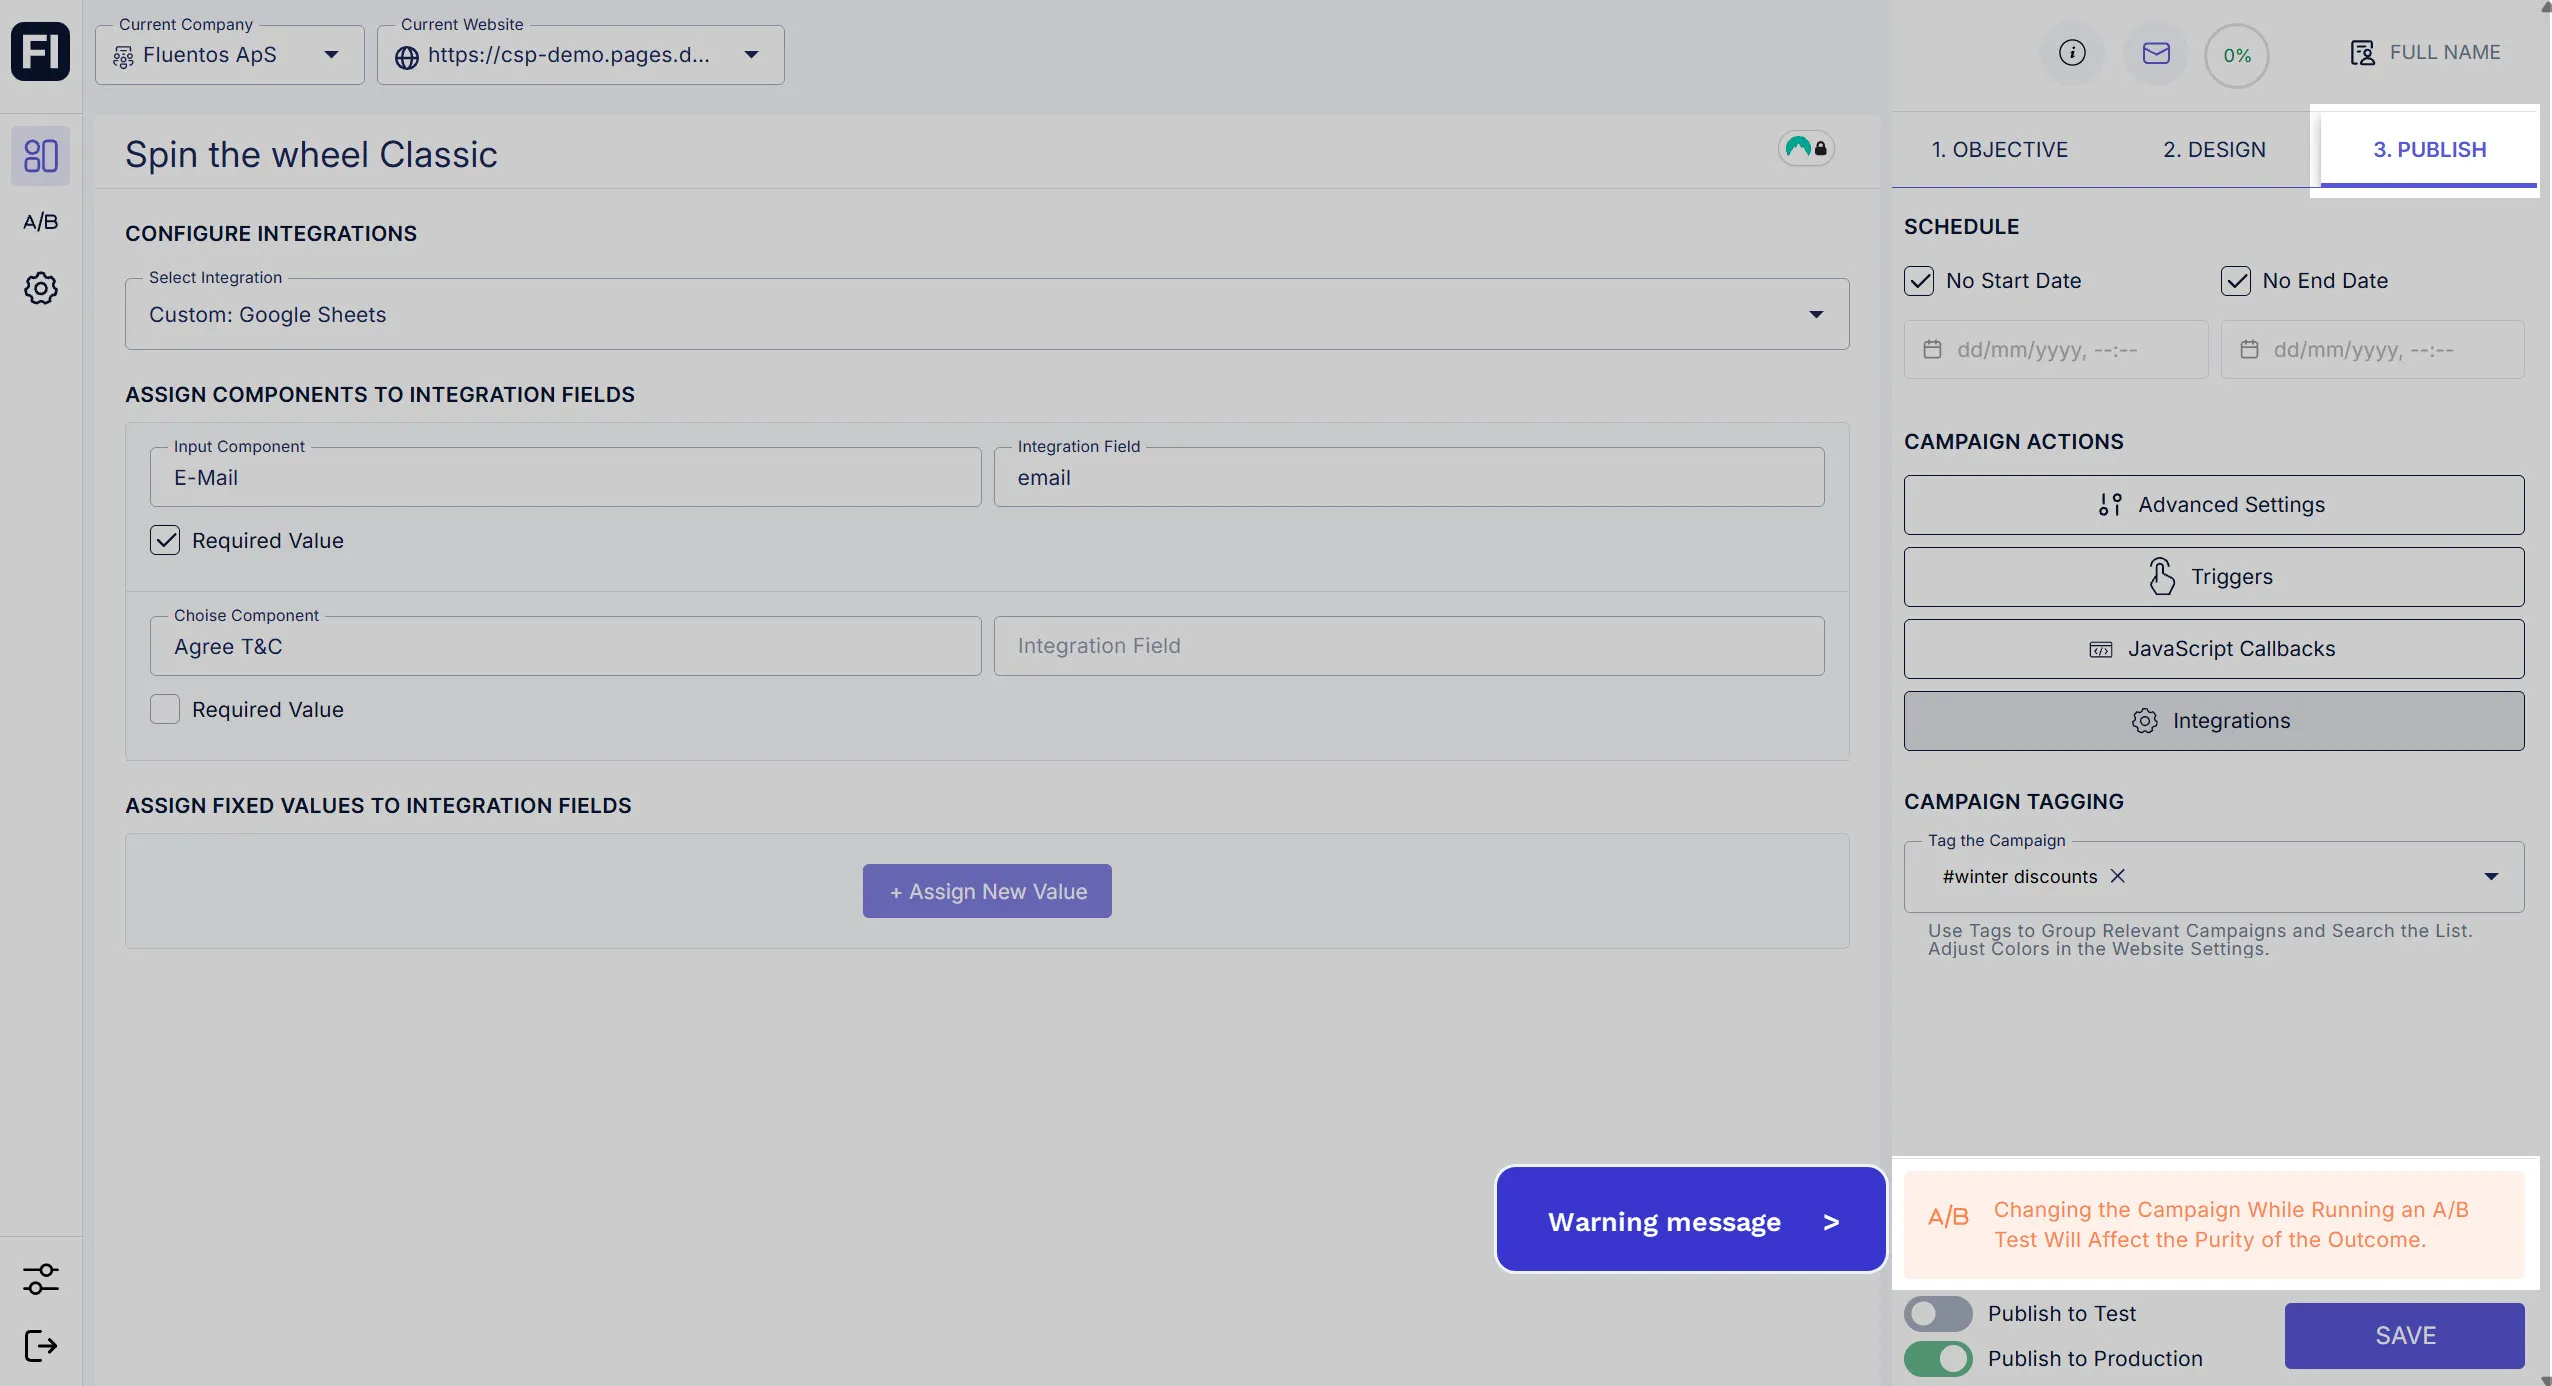The height and width of the screenshot is (1386, 2552).
Task: Open the dashboard icon in left sidebar
Action: [x=40, y=156]
